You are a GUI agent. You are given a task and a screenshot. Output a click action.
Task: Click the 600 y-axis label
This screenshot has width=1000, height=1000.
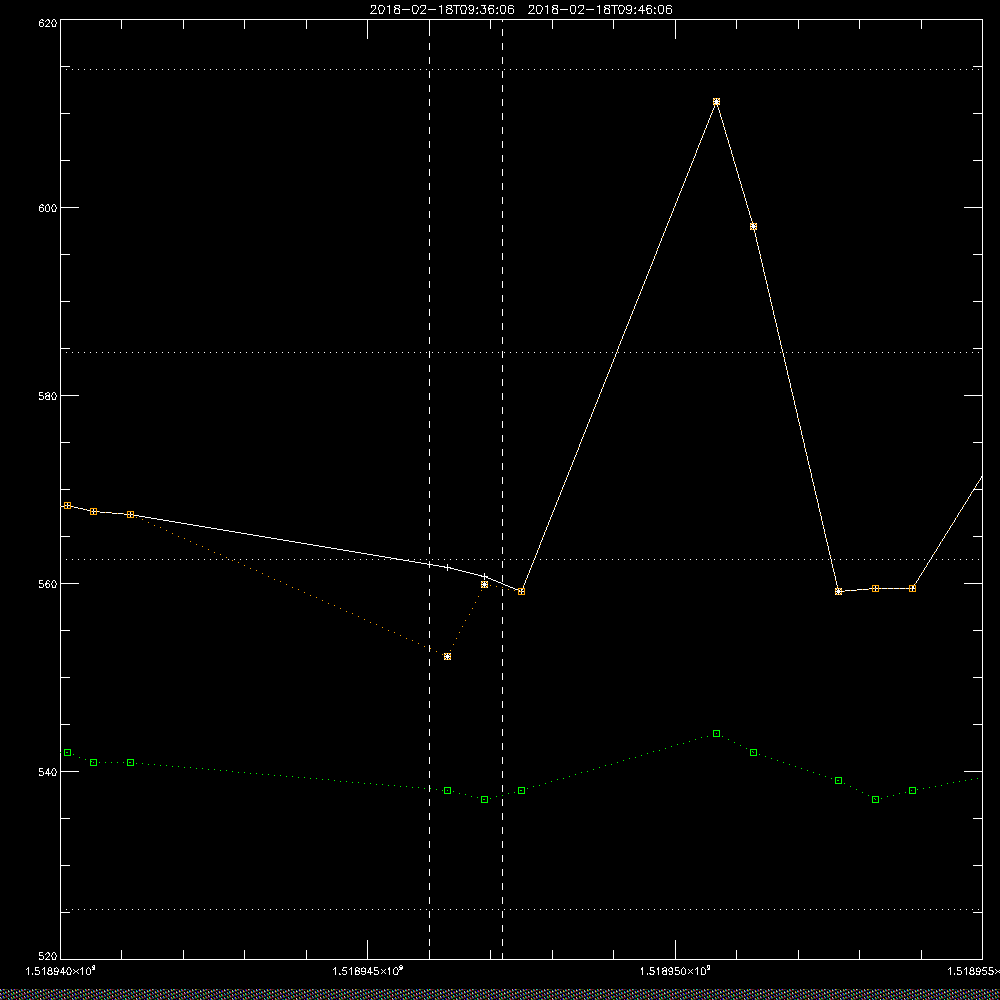tap(49, 208)
